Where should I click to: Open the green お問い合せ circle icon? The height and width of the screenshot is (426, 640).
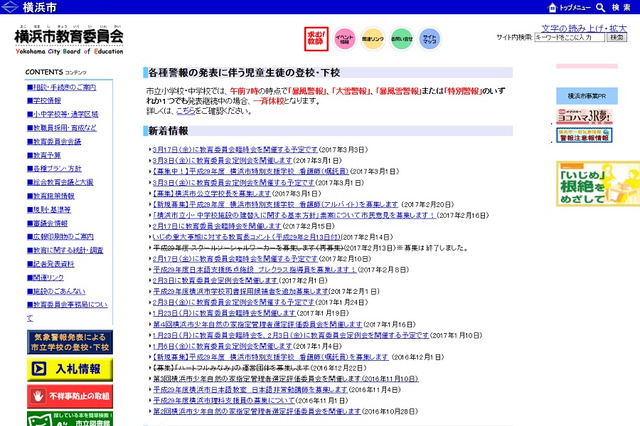(402, 39)
